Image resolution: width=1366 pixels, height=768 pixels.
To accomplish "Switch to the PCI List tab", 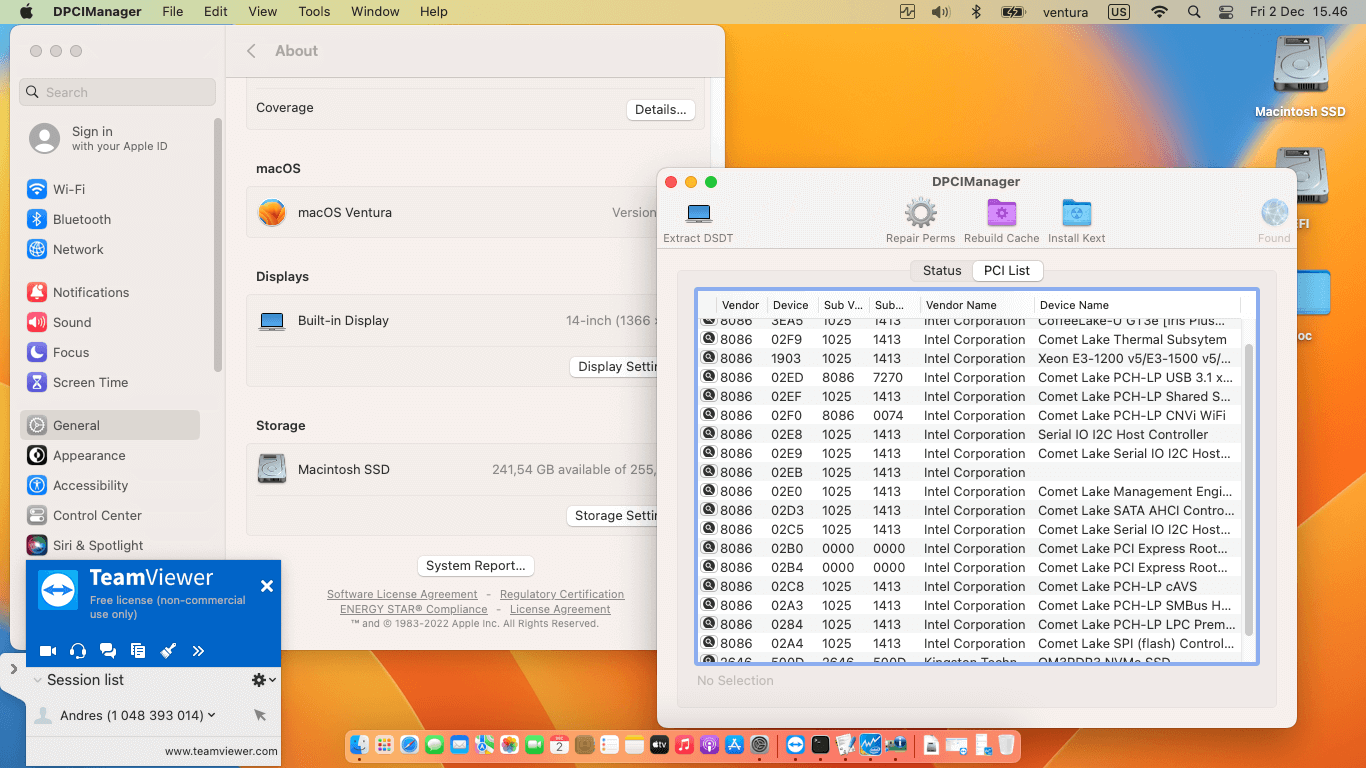I will tap(1007, 270).
